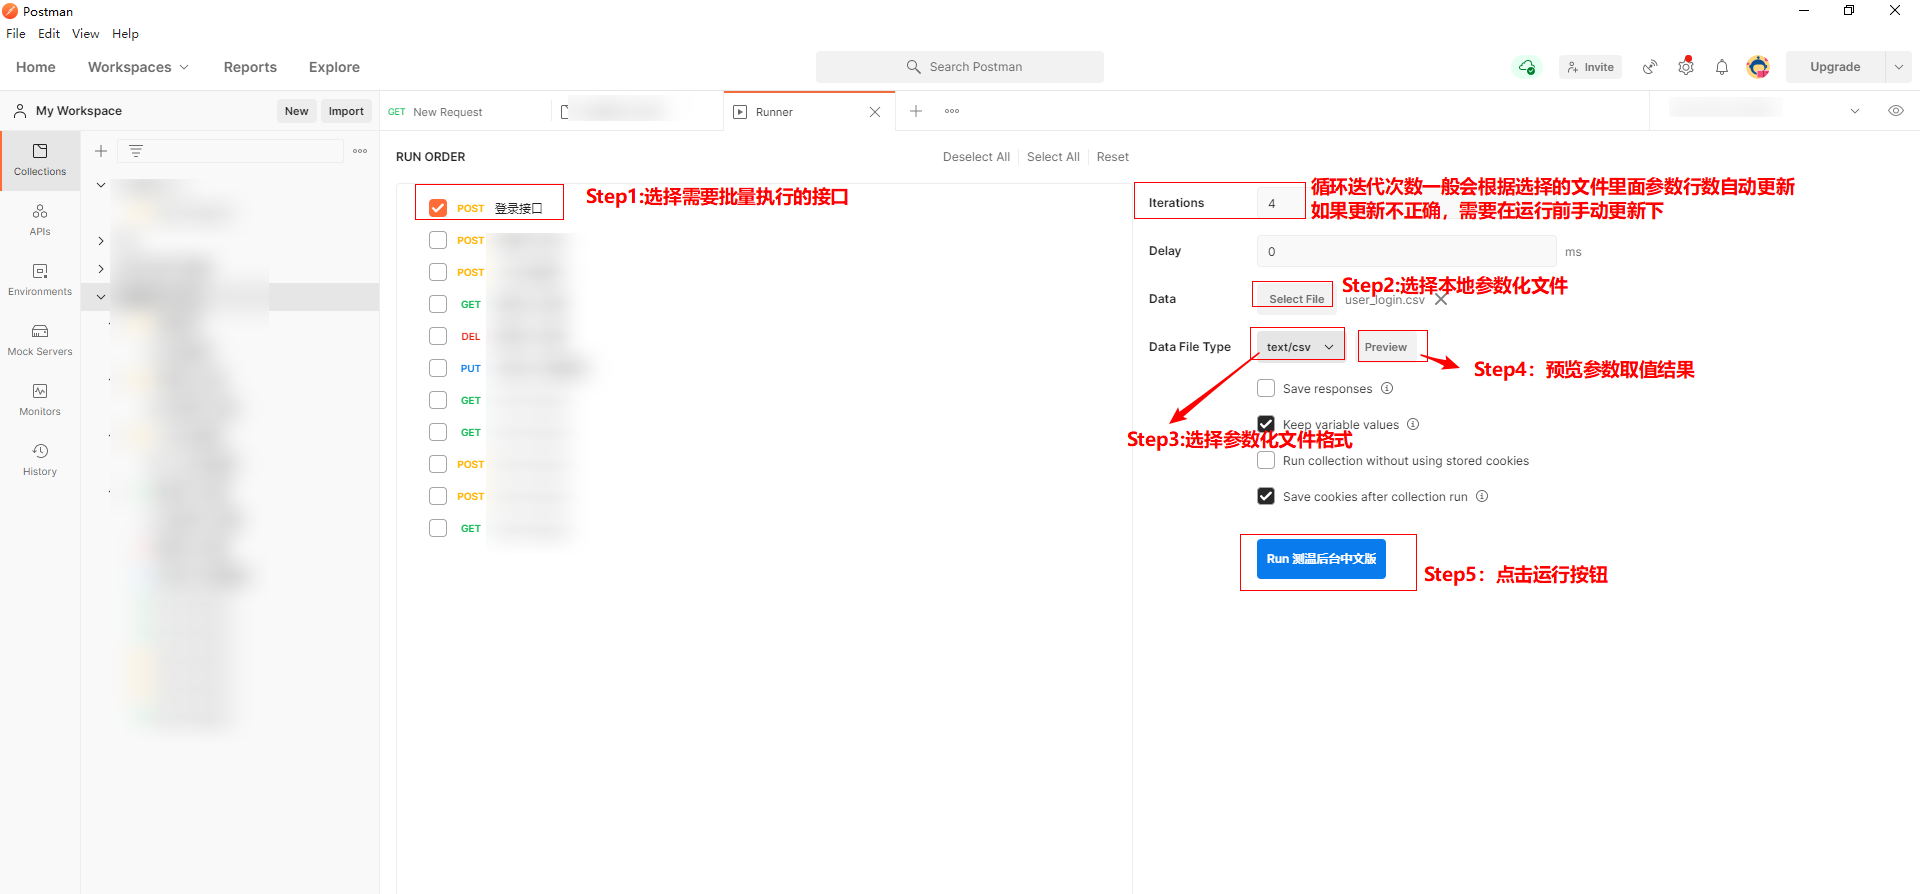Collapse the highlighted collection
1920x894 pixels.
(101, 297)
